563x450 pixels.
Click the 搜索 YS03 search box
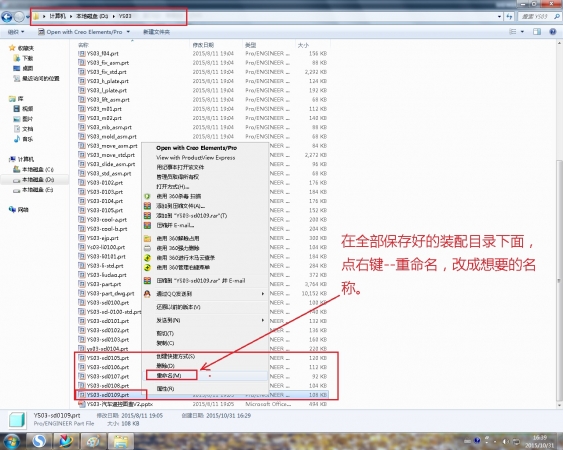pyautogui.click(x=539, y=17)
